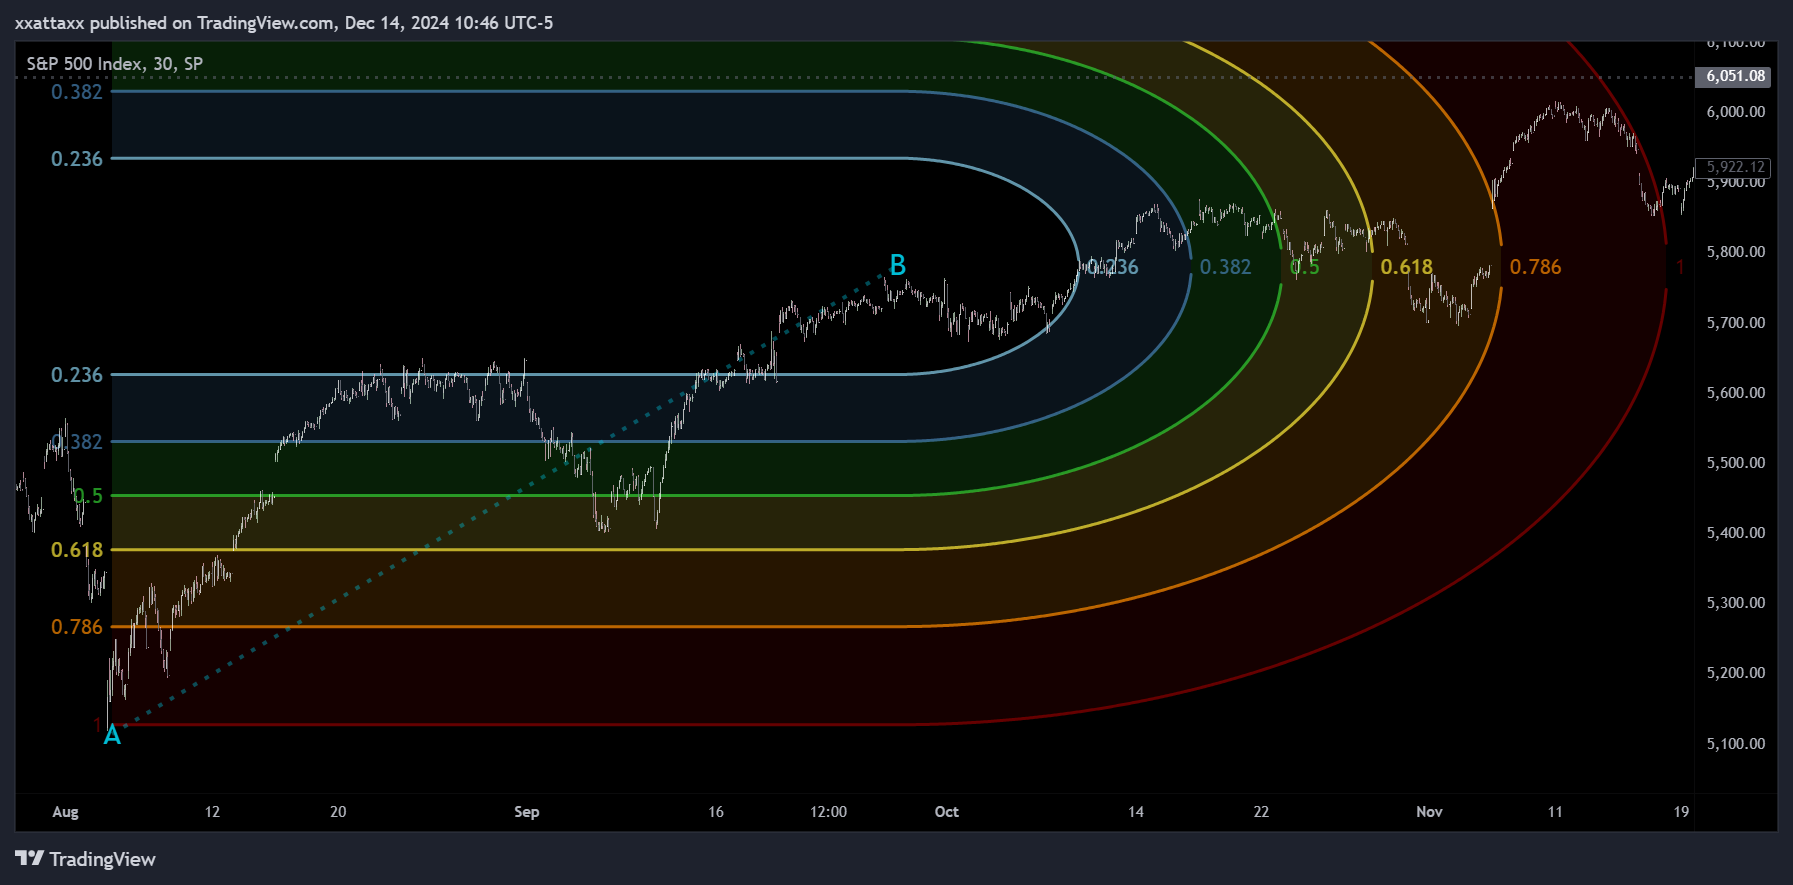This screenshot has width=1793, height=885.
Task: Click the 5,700.00 price axis label
Action: pos(1736,322)
